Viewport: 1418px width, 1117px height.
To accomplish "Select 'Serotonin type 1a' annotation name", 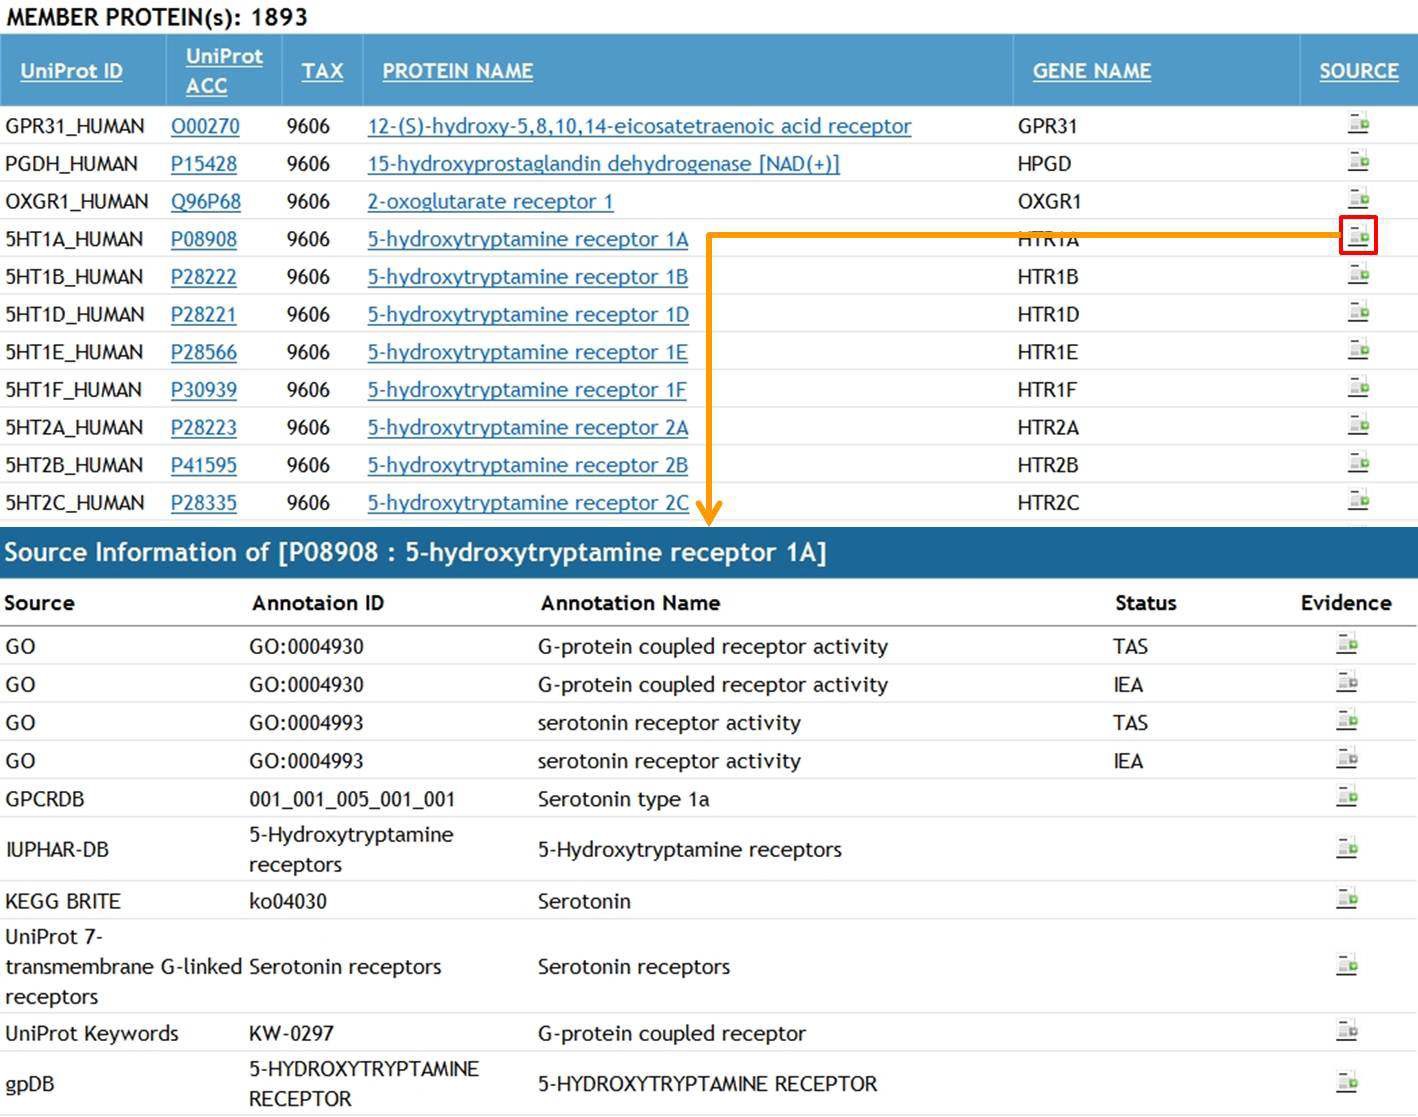I will [x=623, y=799].
